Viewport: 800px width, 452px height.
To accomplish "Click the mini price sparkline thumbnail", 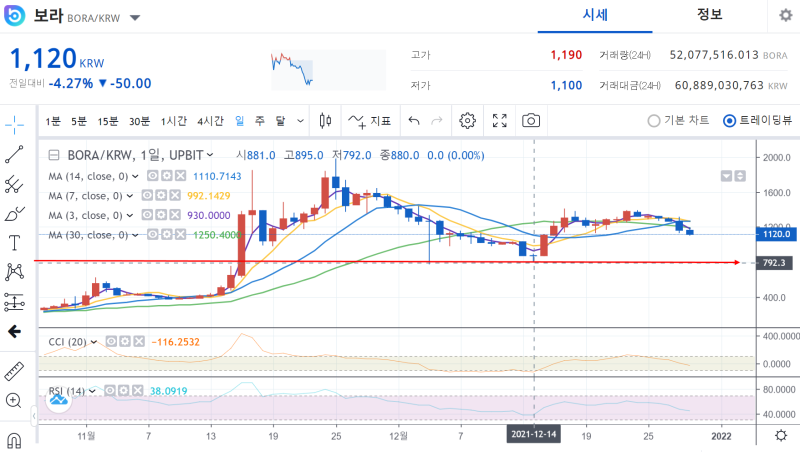I will click(x=328, y=70).
